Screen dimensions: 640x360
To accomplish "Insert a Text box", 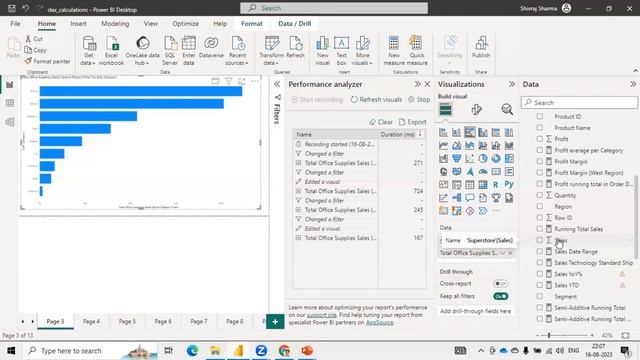I will [341, 51].
